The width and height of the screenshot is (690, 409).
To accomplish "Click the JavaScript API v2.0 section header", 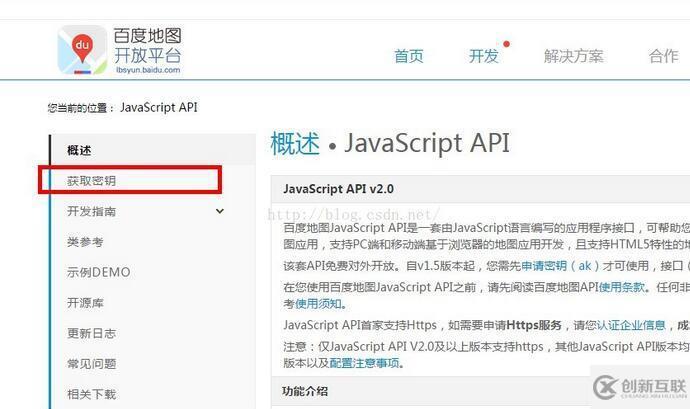I will (338, 189).
